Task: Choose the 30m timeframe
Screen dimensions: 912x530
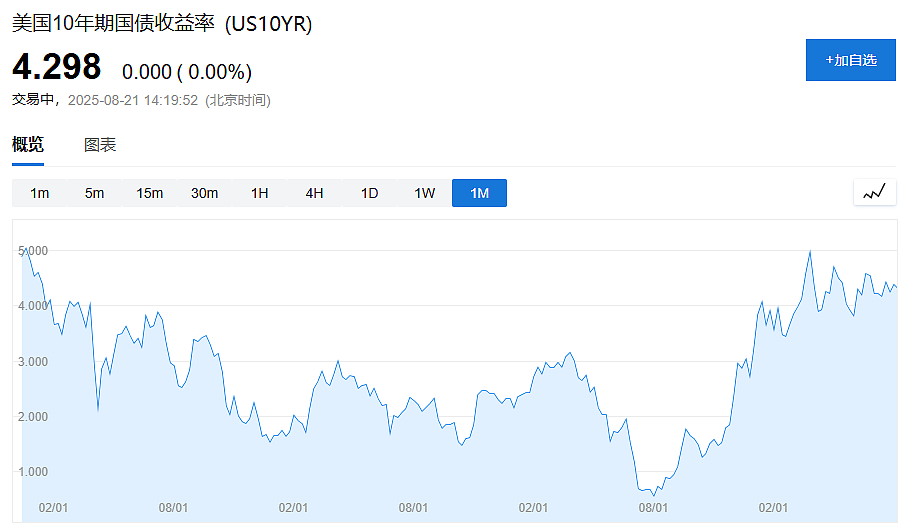Action: coord(204,193)
